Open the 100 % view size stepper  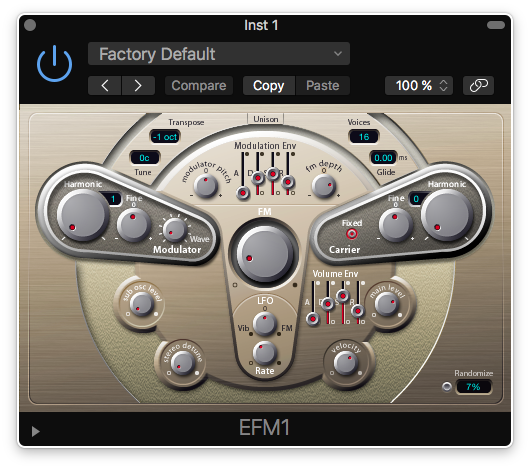(x=419, y=85)
